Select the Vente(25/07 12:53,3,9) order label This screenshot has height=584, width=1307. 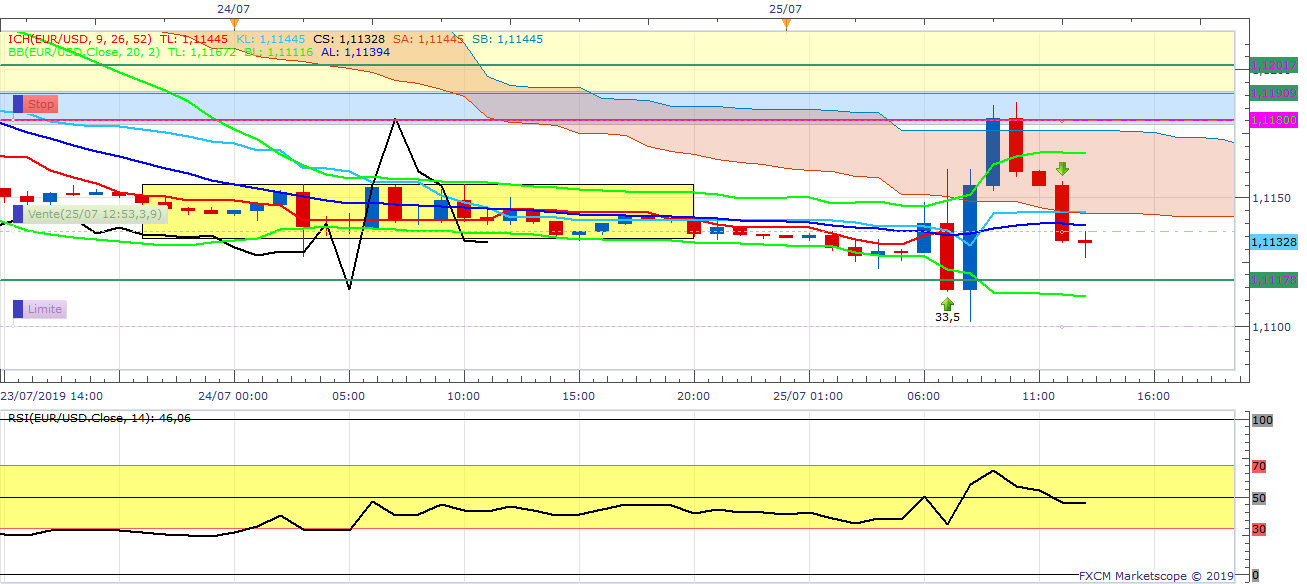click(x=96, y=214)
